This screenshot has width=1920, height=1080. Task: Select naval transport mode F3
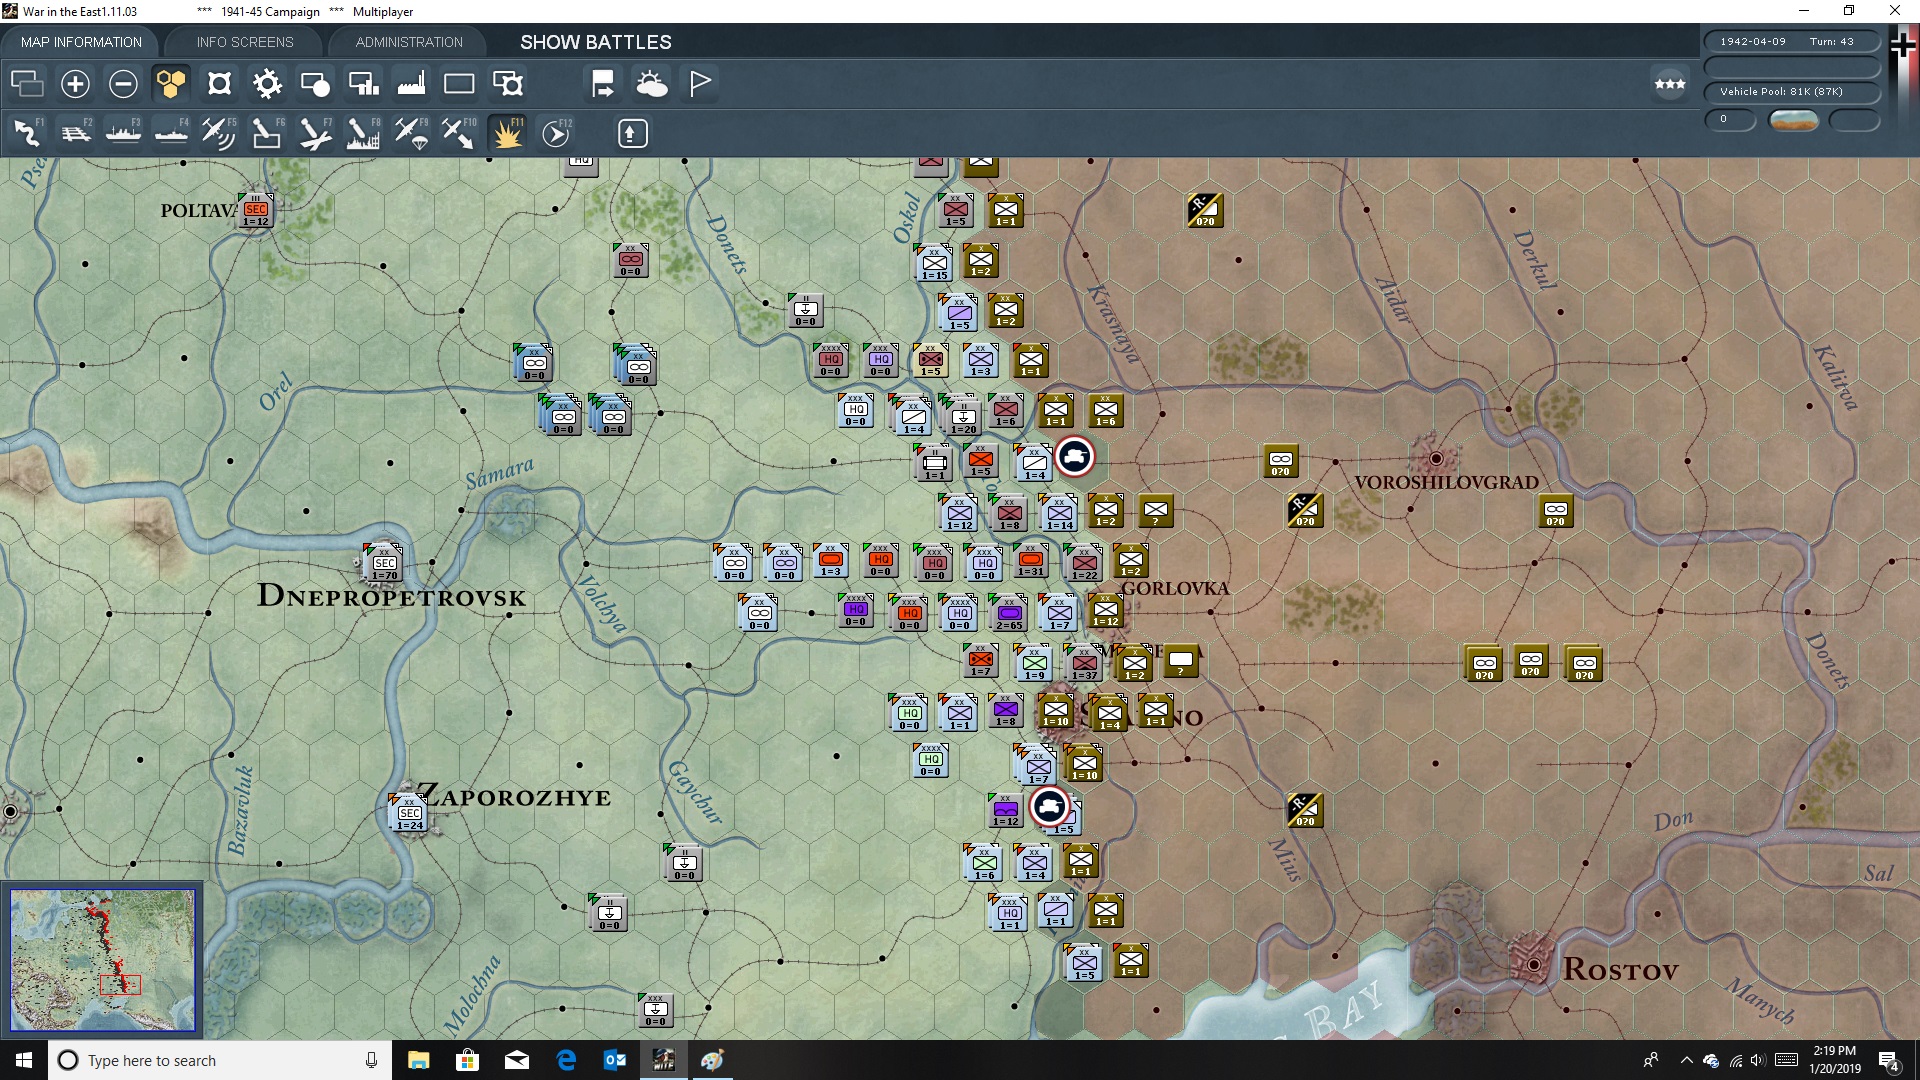point(124,133)
